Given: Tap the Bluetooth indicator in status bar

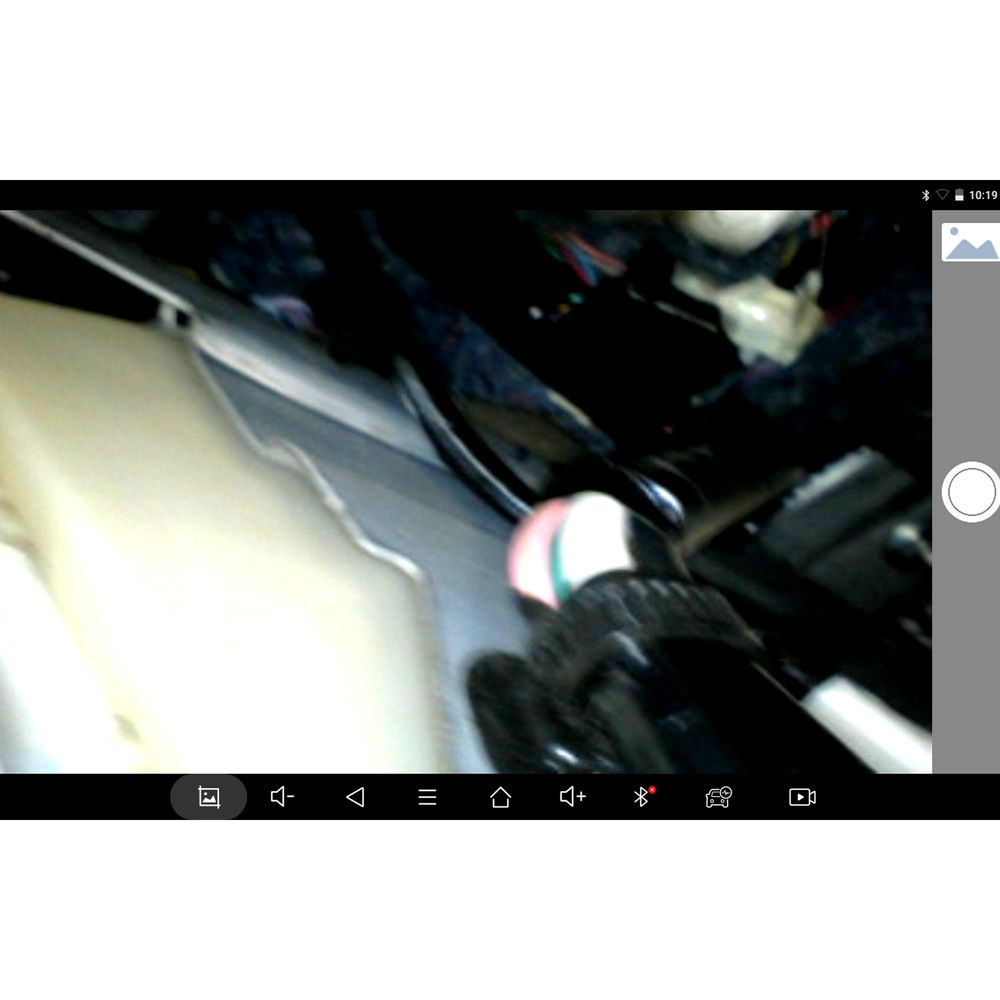Looking at the screenshot, I should coord(925,195).
